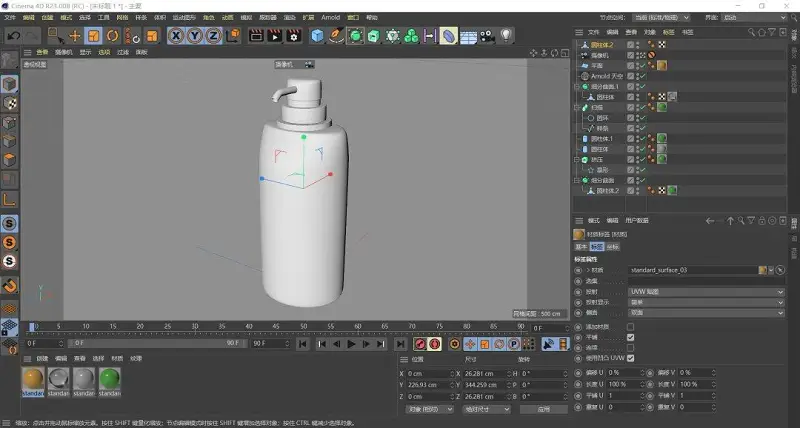Screen dimensions: 800x428
Task: Open the 帮助 menu
Action: coord(372,17)
